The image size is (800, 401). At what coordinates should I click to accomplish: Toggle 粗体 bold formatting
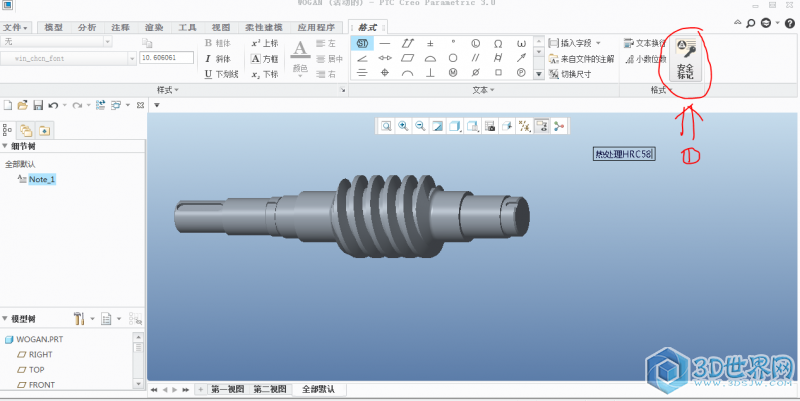tap(218, 43)
